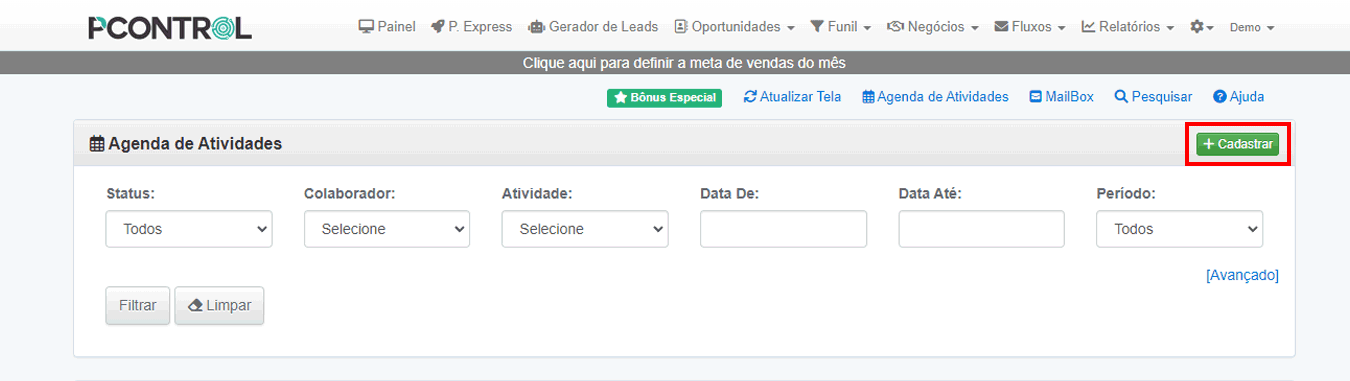1350x381 pixels.
Task: Click the Filtrar button
Action: [138, 305]
